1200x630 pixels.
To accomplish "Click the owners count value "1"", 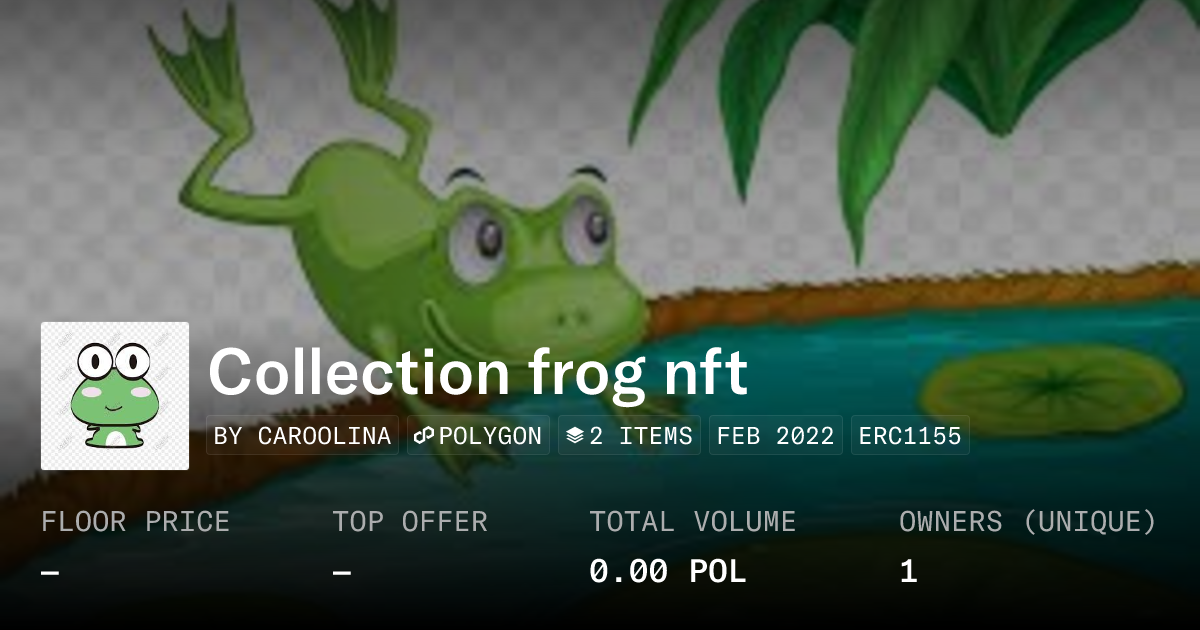I will point(908,572).
